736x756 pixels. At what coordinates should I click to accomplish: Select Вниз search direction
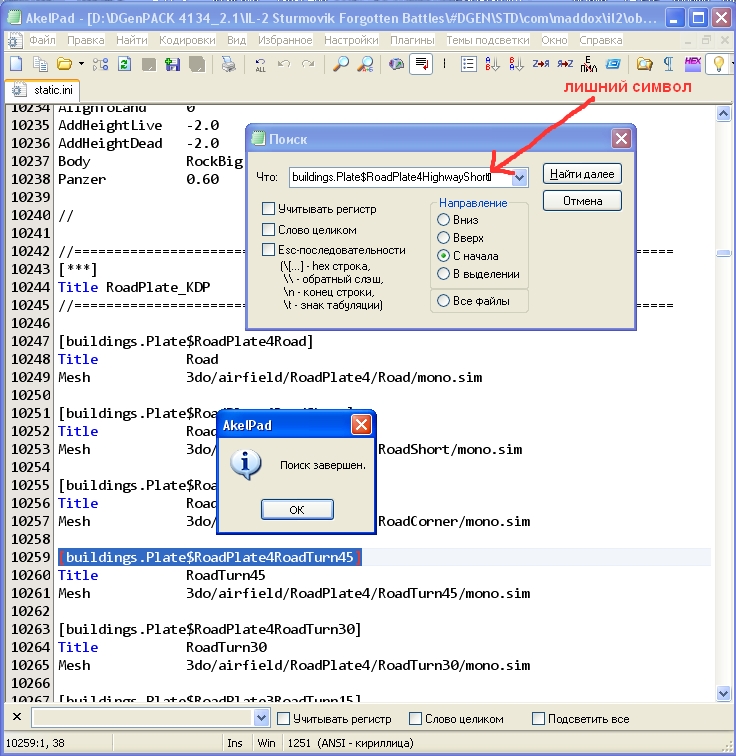[443, 220]
